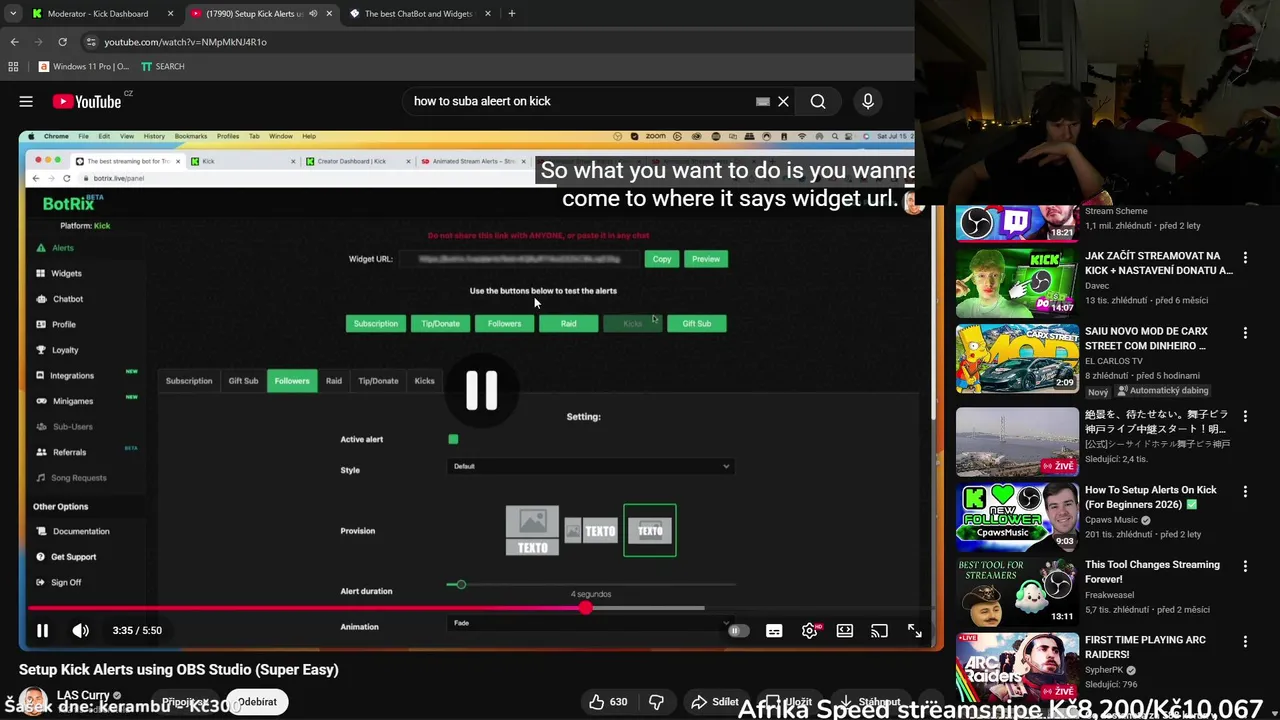
Task: Open LAS Curry channel avatar
Action: [x=34, y=701]
